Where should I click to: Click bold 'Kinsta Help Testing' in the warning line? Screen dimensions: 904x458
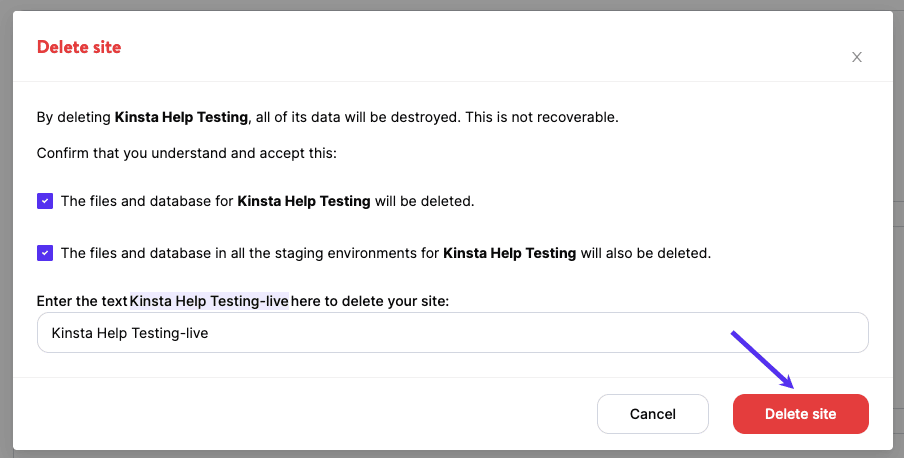click(181, 117)
